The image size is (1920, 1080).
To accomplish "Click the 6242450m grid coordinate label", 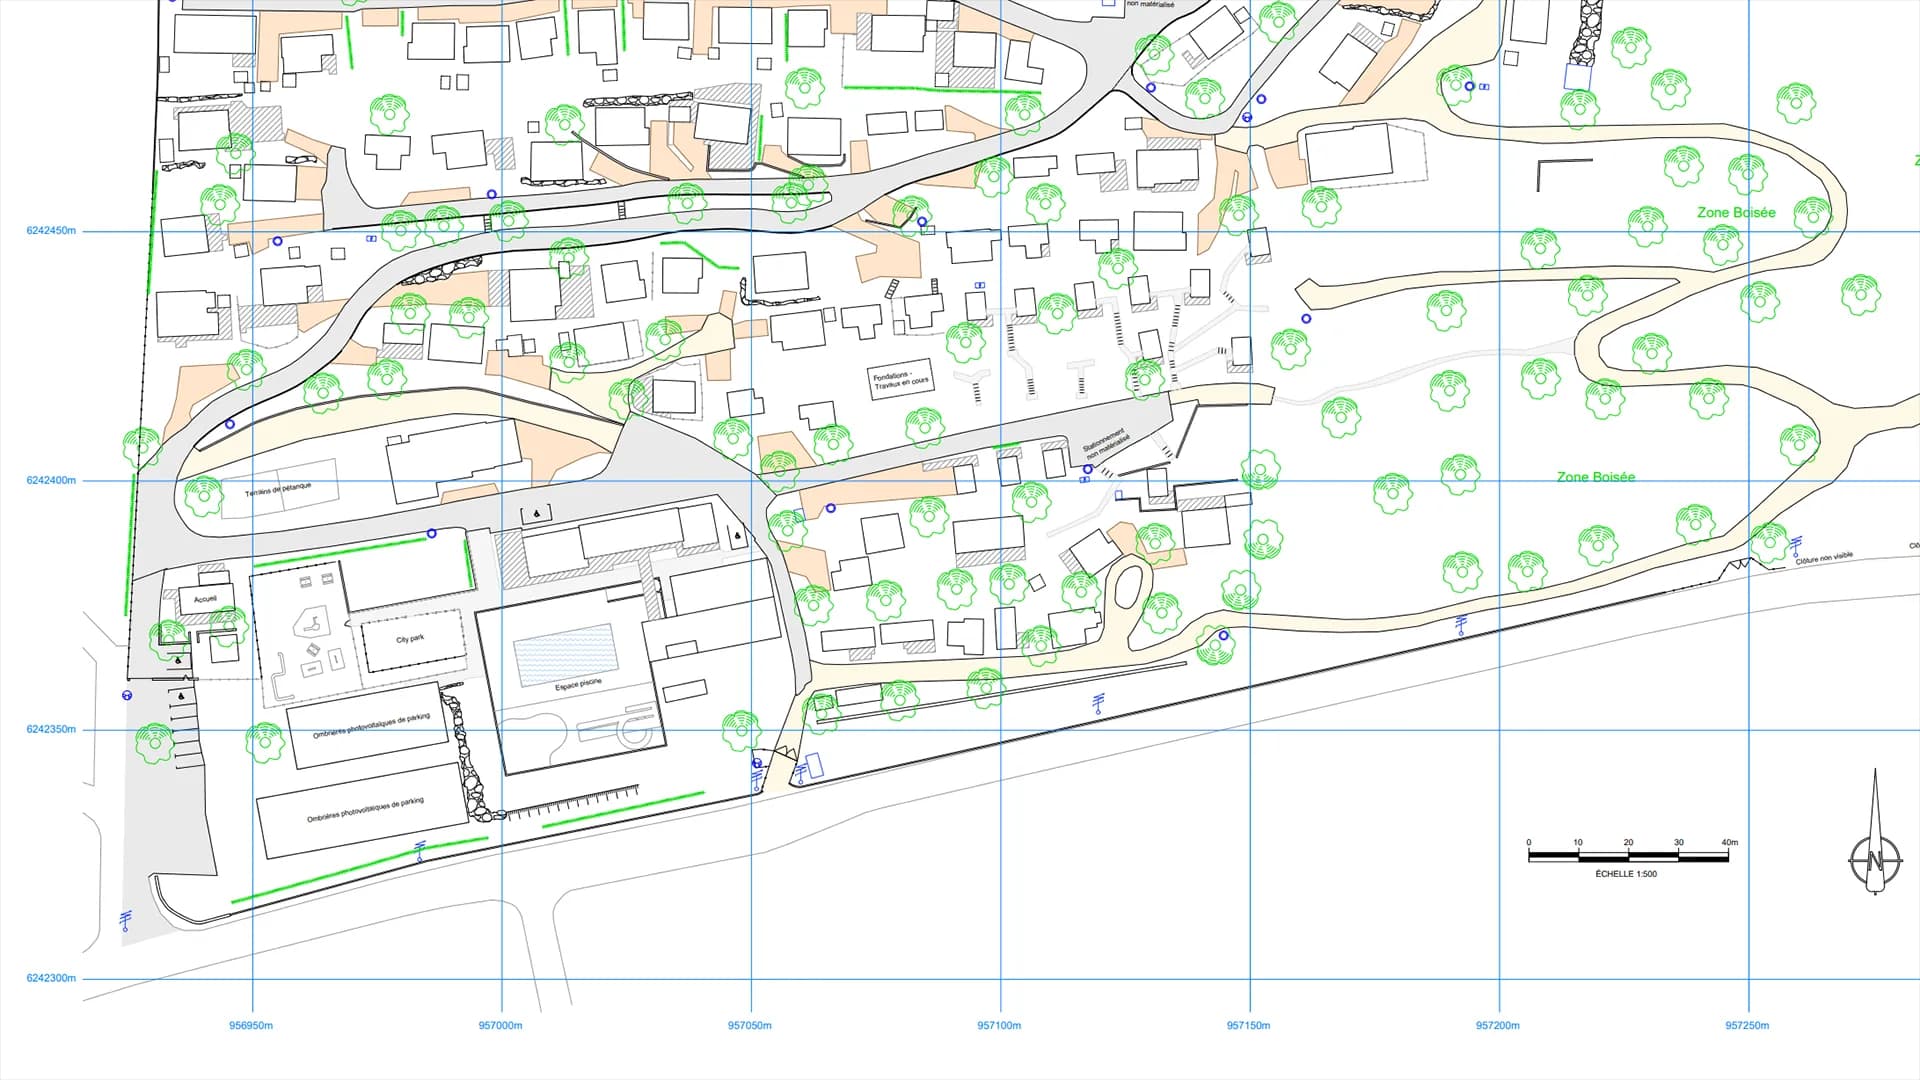I will pyautogui.click(x=51, y=231).
